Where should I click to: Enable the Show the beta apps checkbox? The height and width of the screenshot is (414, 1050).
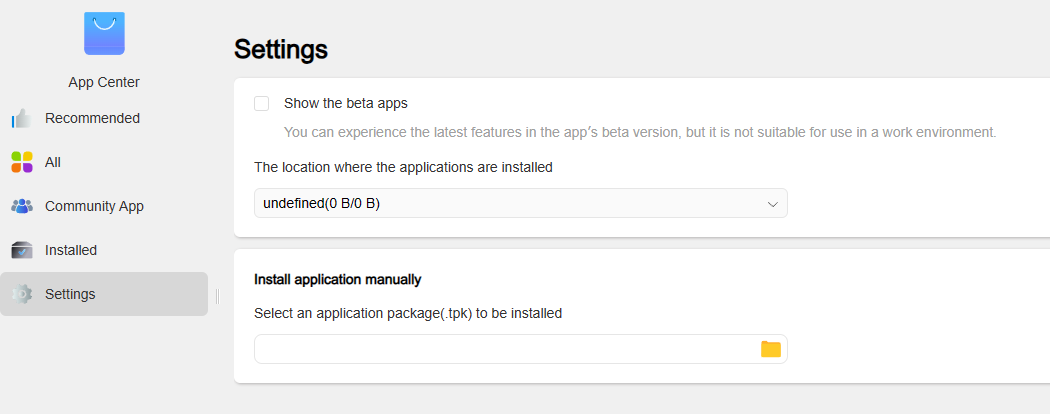[262, 103]
